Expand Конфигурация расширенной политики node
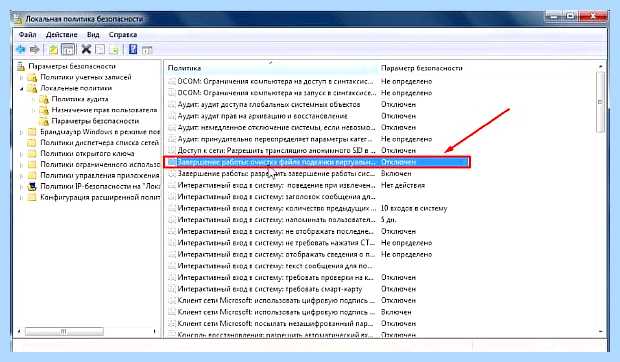This screenshot has height=362, width=620. [21, 197]
